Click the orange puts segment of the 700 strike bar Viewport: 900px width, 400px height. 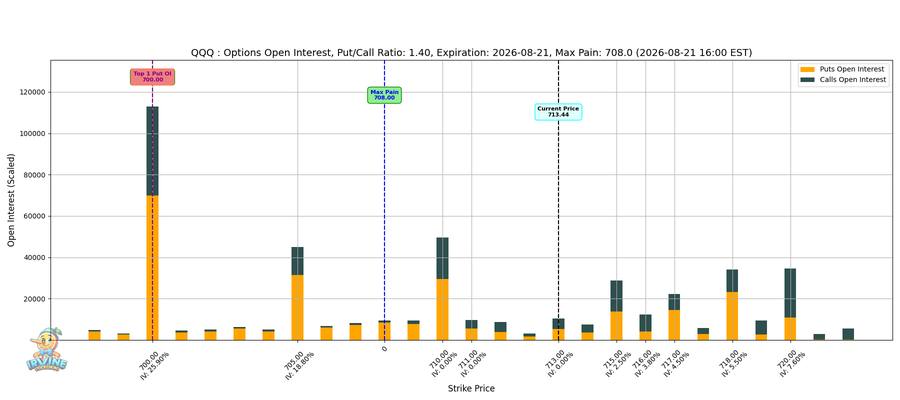[153, 267]
